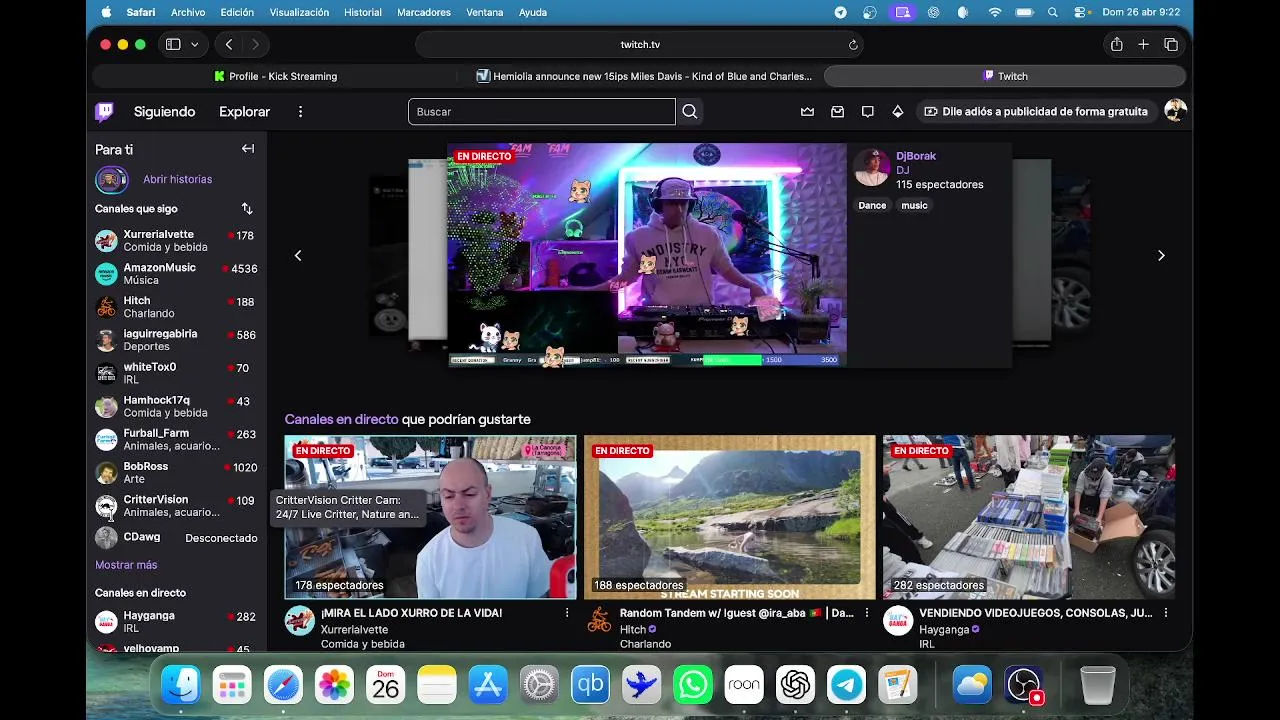Open Hayganga stream thumbnail
This screenshot has height=720, width=1280.
pyautogui.click(x=1028, y=517)
